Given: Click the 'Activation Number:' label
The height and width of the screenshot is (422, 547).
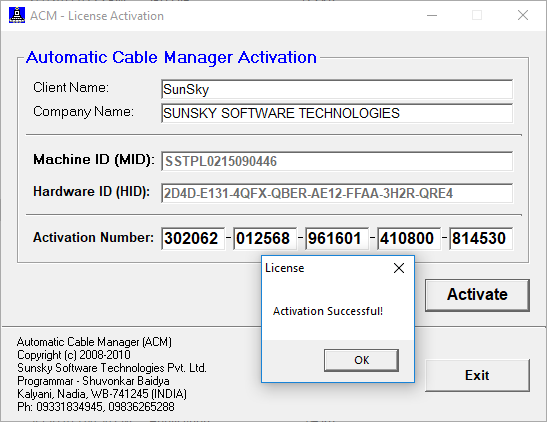Looking at the screenshot, I should pos(93,238).
